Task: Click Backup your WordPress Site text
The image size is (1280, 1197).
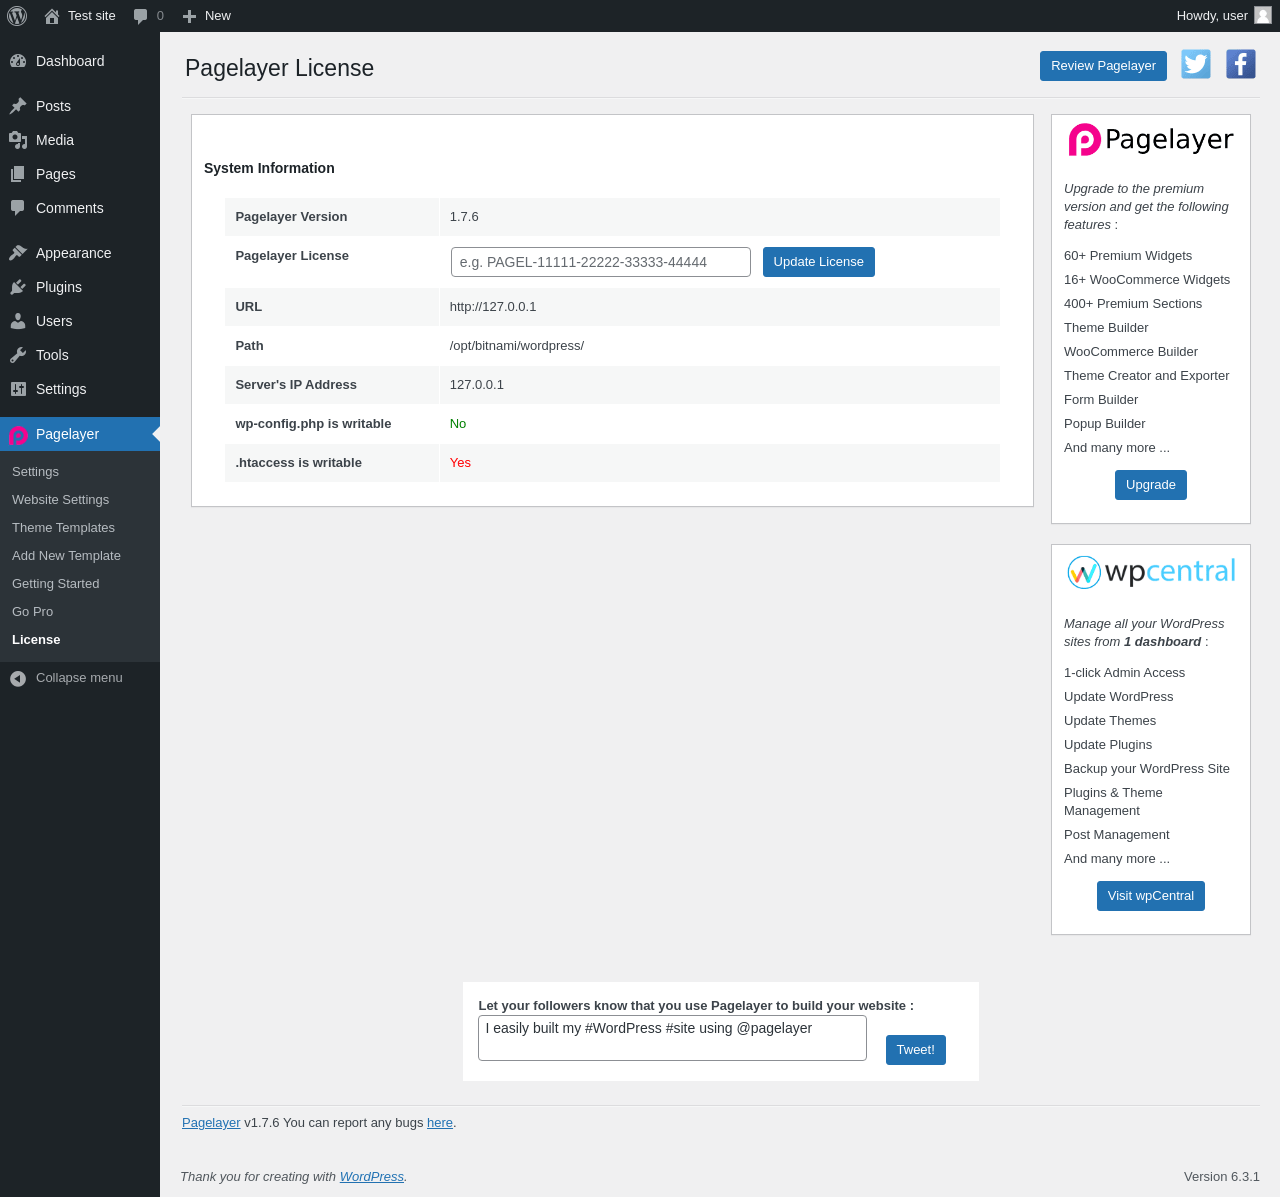Action: (x=1147, y=769)
